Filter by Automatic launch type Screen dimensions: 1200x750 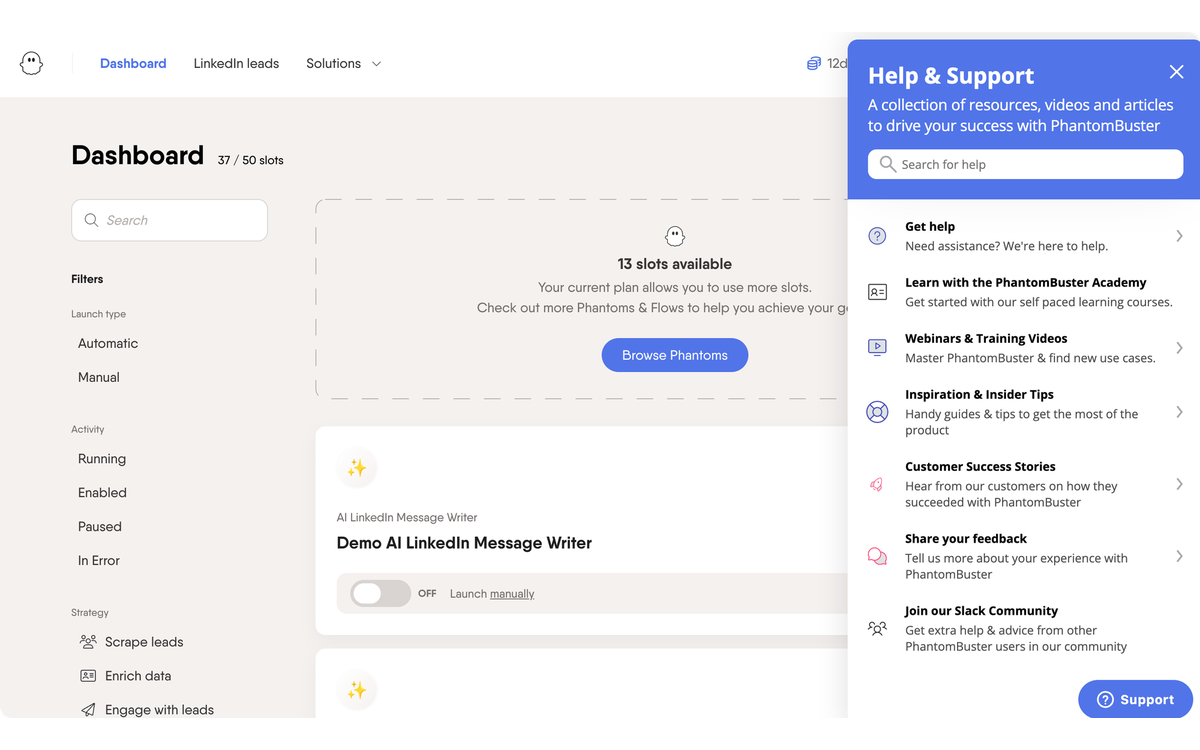(x=108, y=343)
